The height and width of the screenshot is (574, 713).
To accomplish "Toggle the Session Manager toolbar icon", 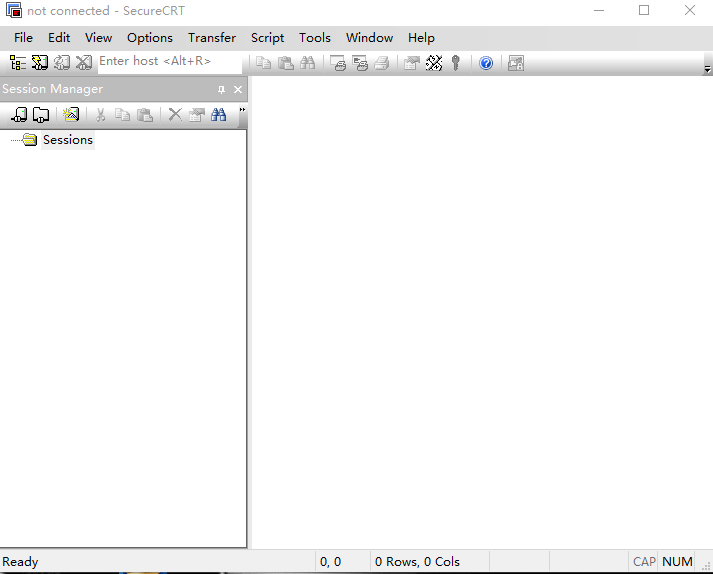I will (18, 63).
